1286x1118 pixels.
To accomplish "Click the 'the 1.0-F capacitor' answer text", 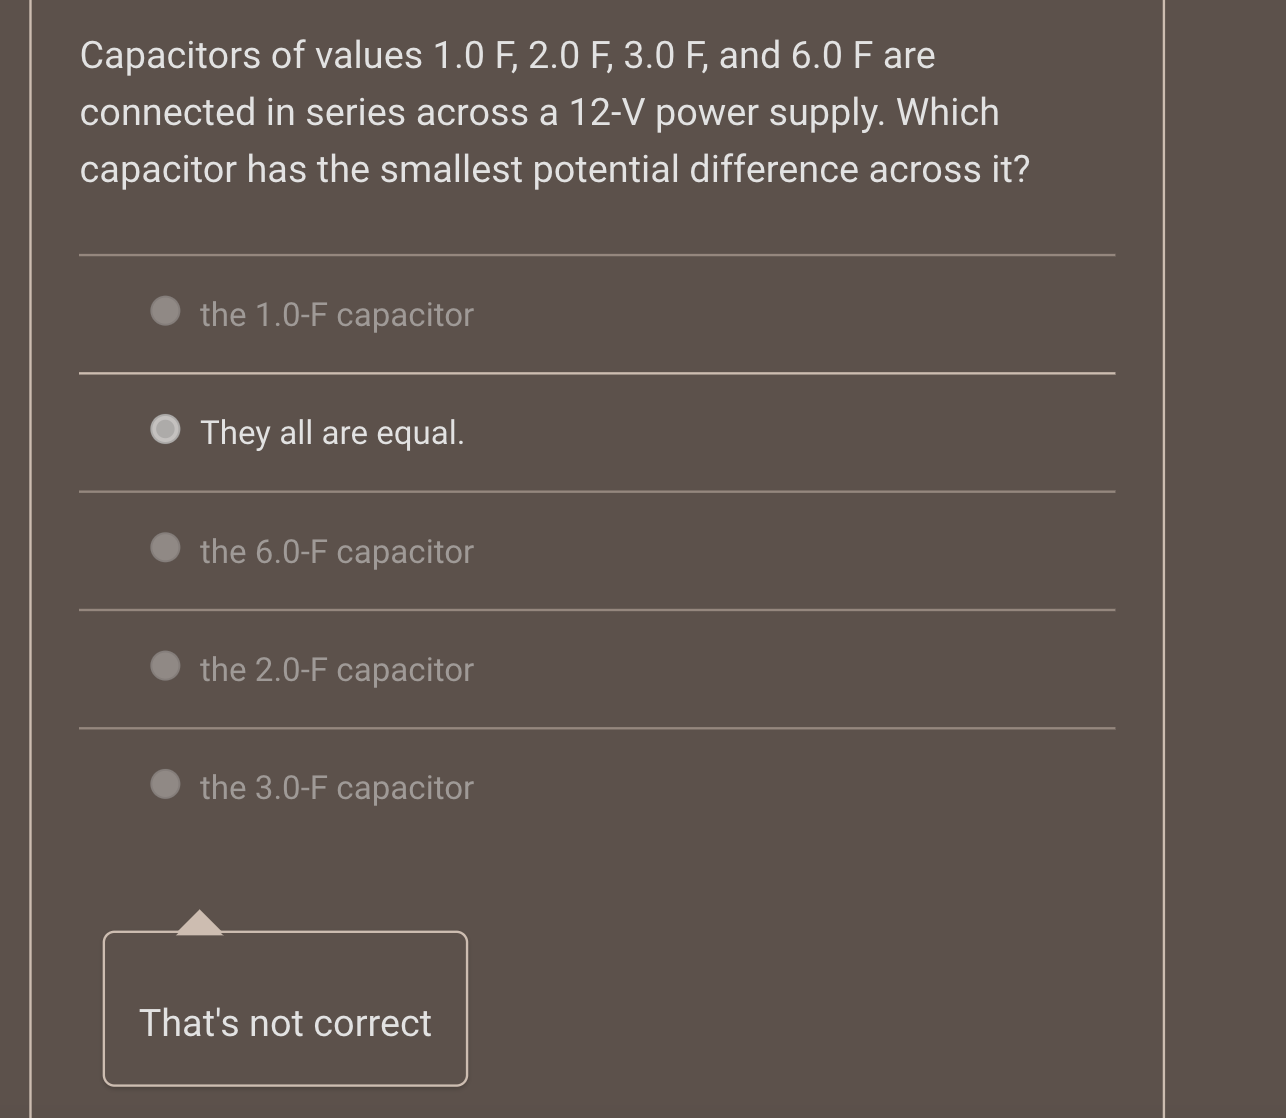I will [x=336, y=315].
